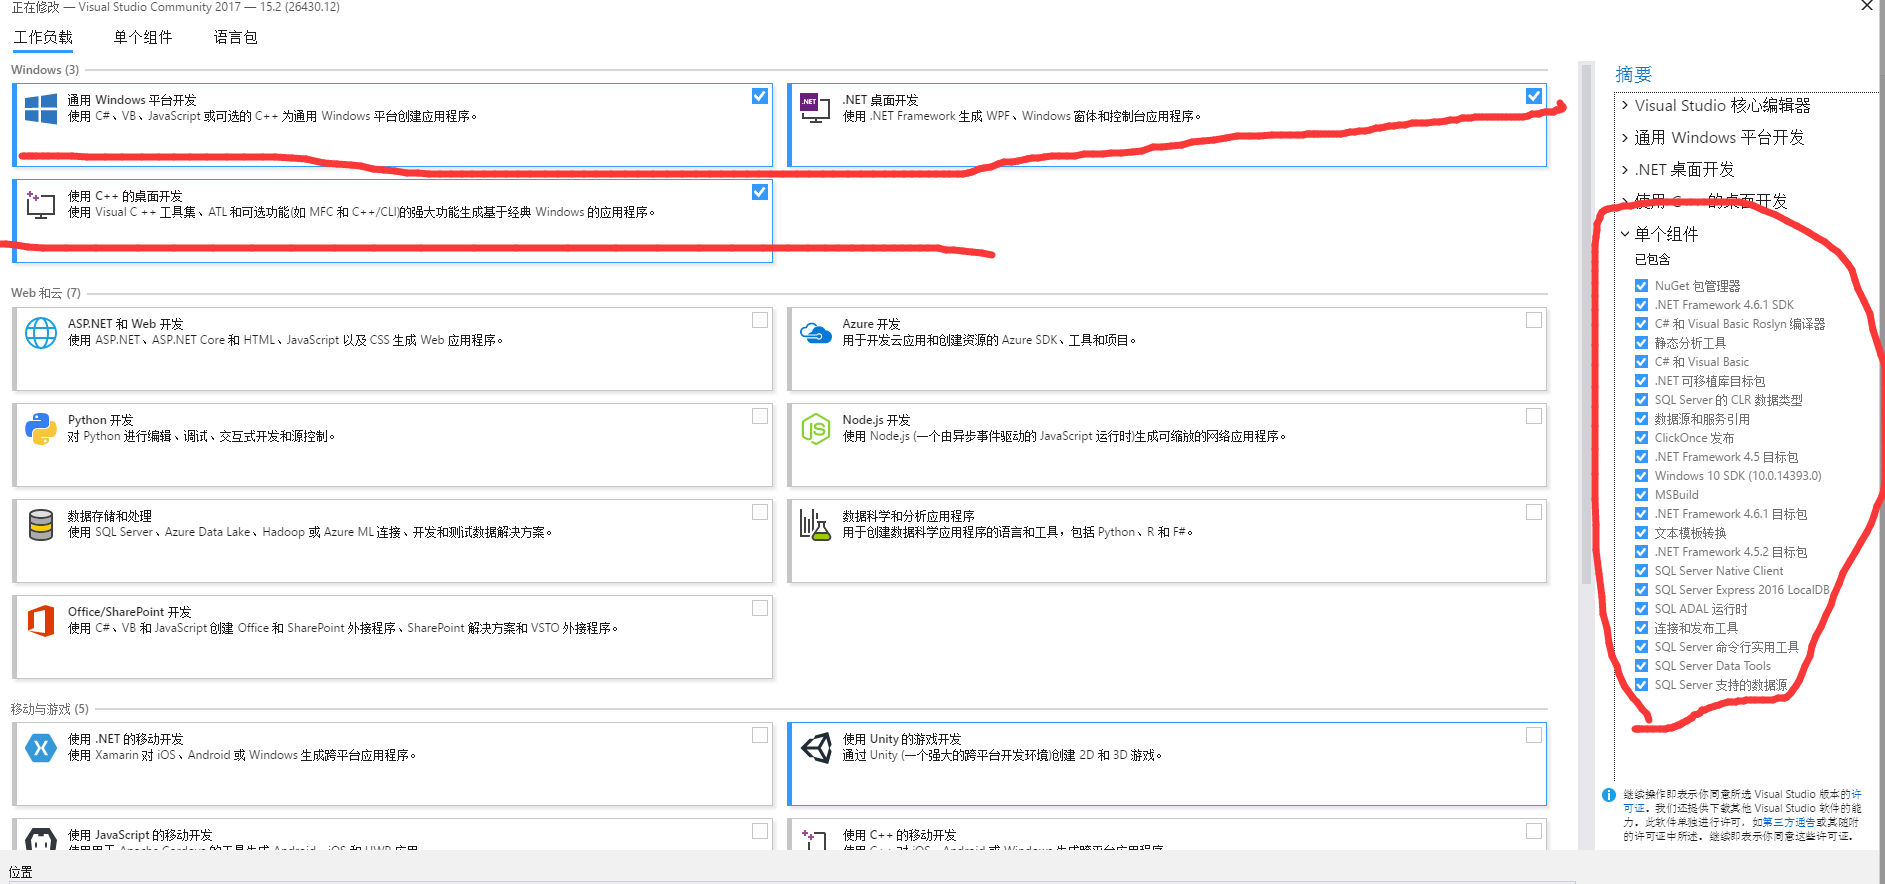Check 数据科学和分析应用程序 checkbox
Image resolution: width=1885 pixels, height=884 pixels.
[x=1534, y=512]
